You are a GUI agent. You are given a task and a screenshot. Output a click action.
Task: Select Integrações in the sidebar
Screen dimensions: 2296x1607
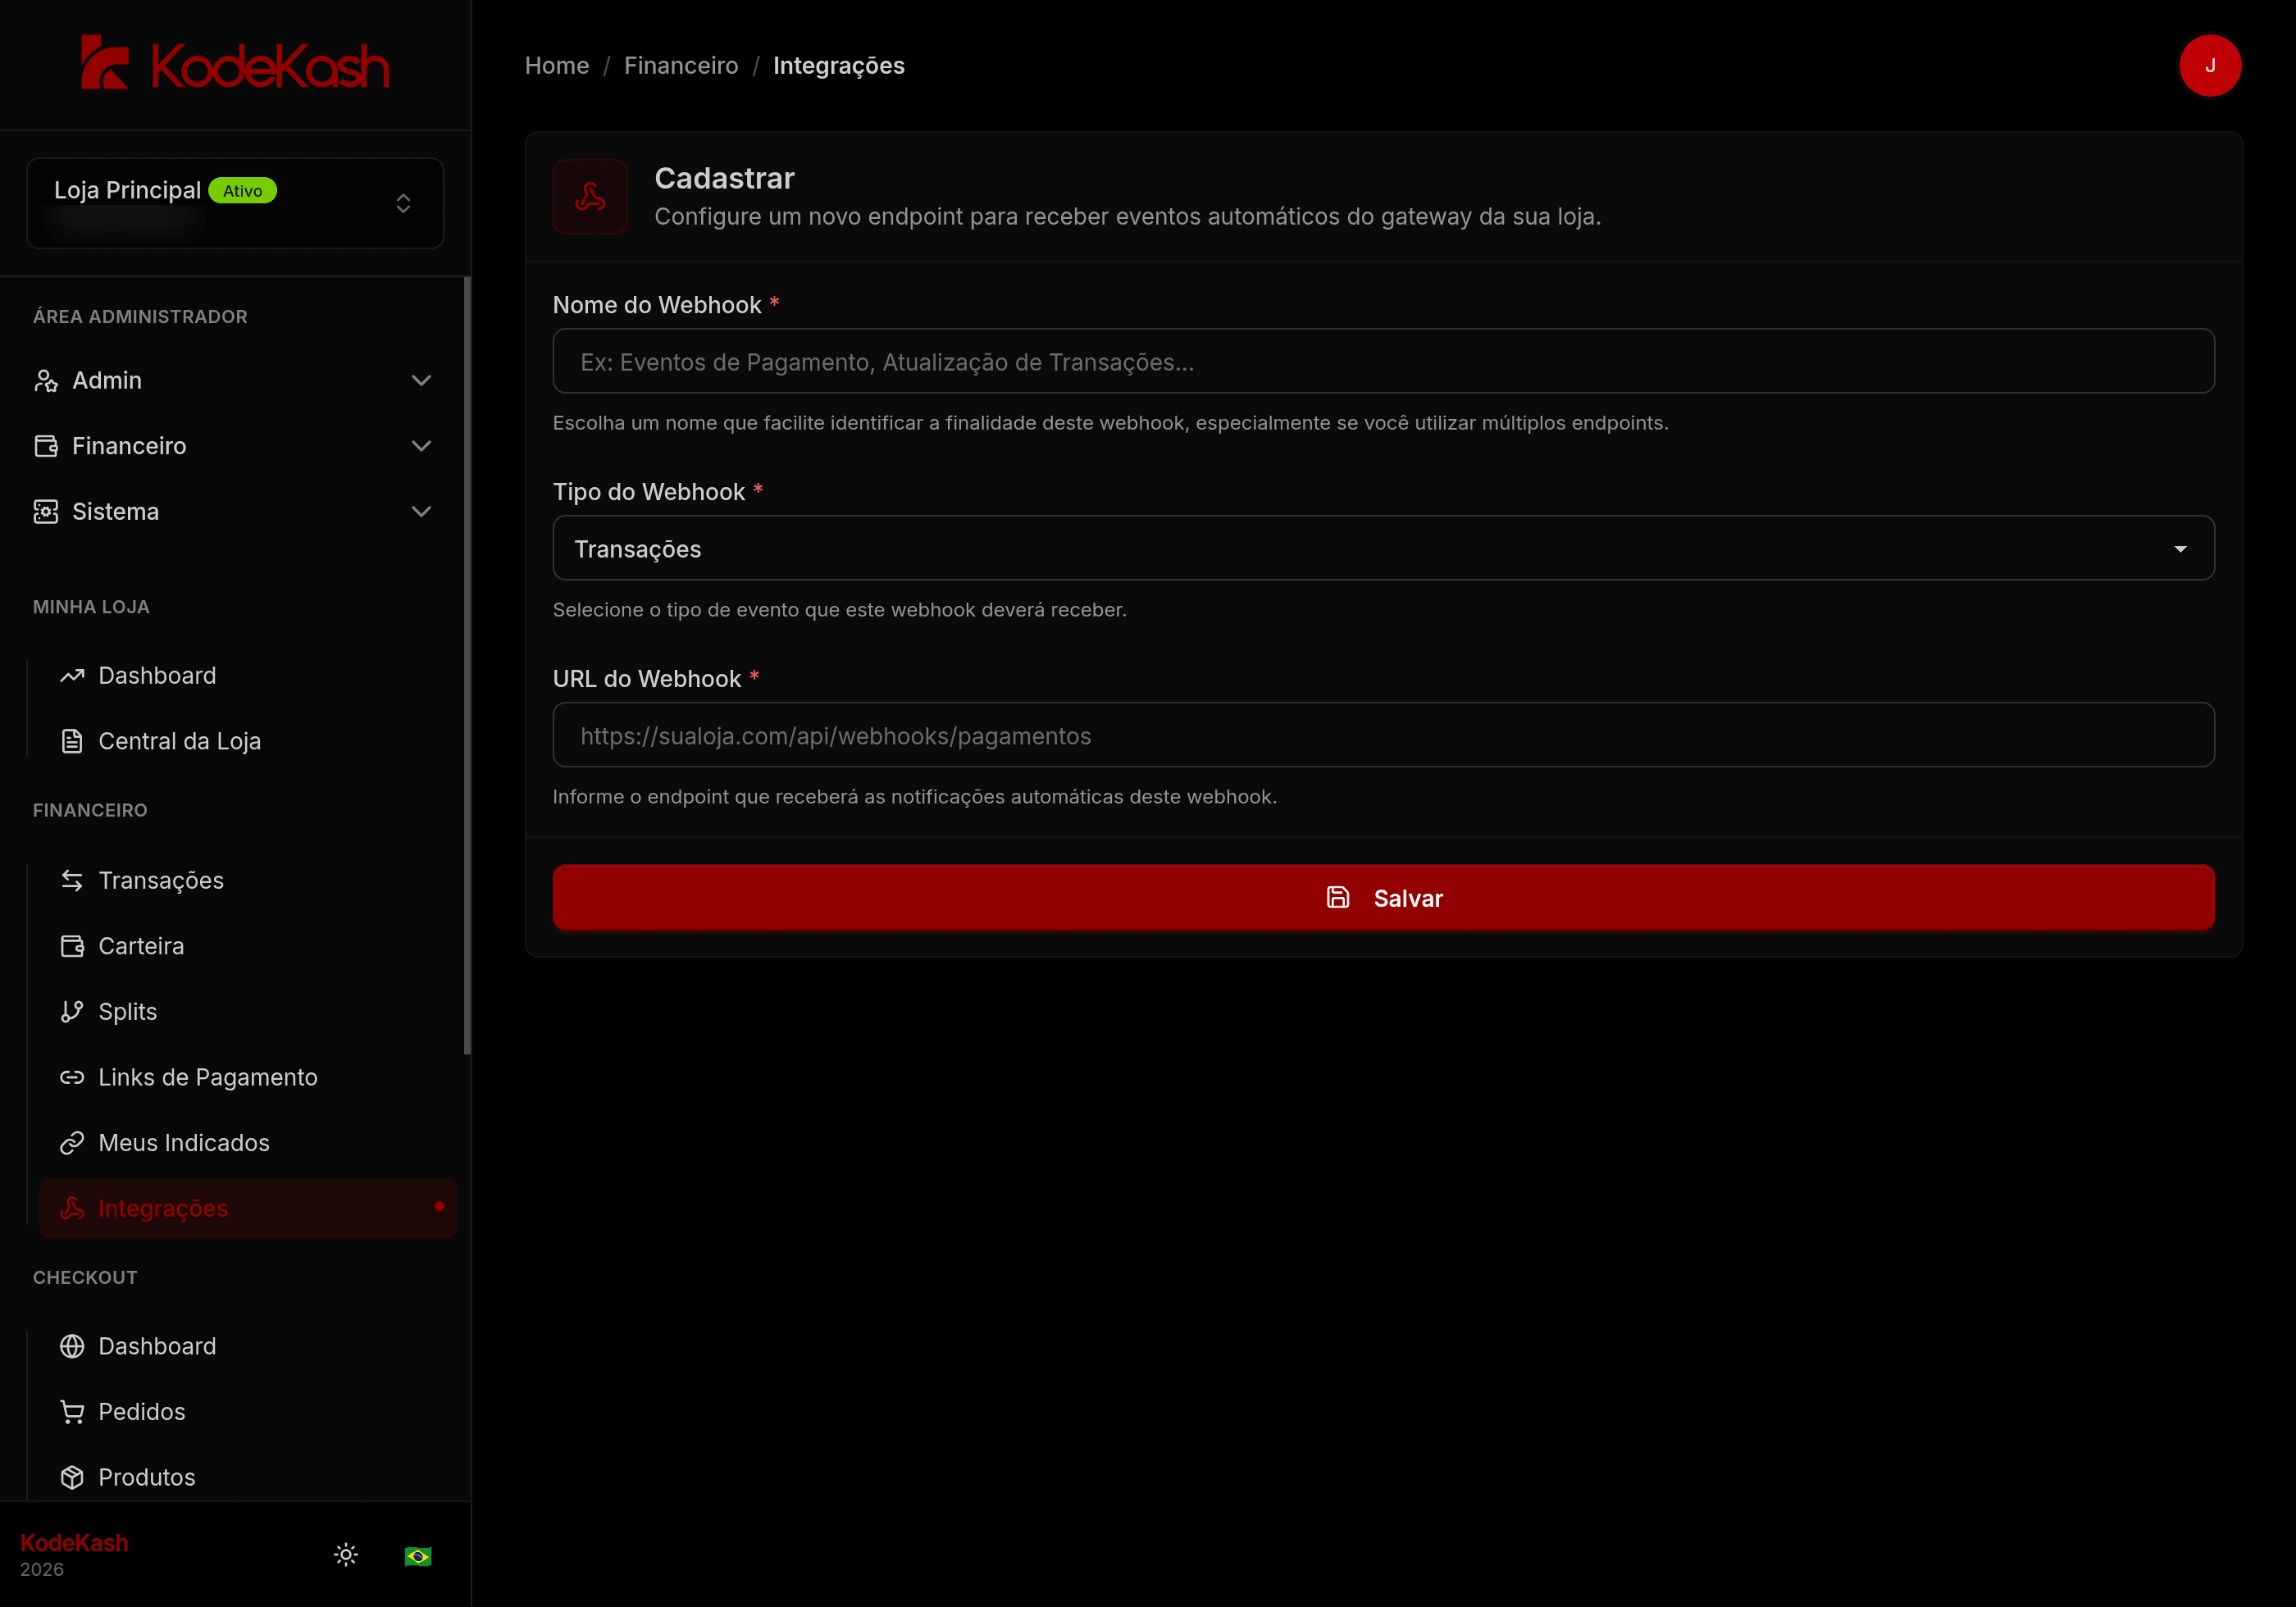pyautogui.click(x=247, y=1208)
